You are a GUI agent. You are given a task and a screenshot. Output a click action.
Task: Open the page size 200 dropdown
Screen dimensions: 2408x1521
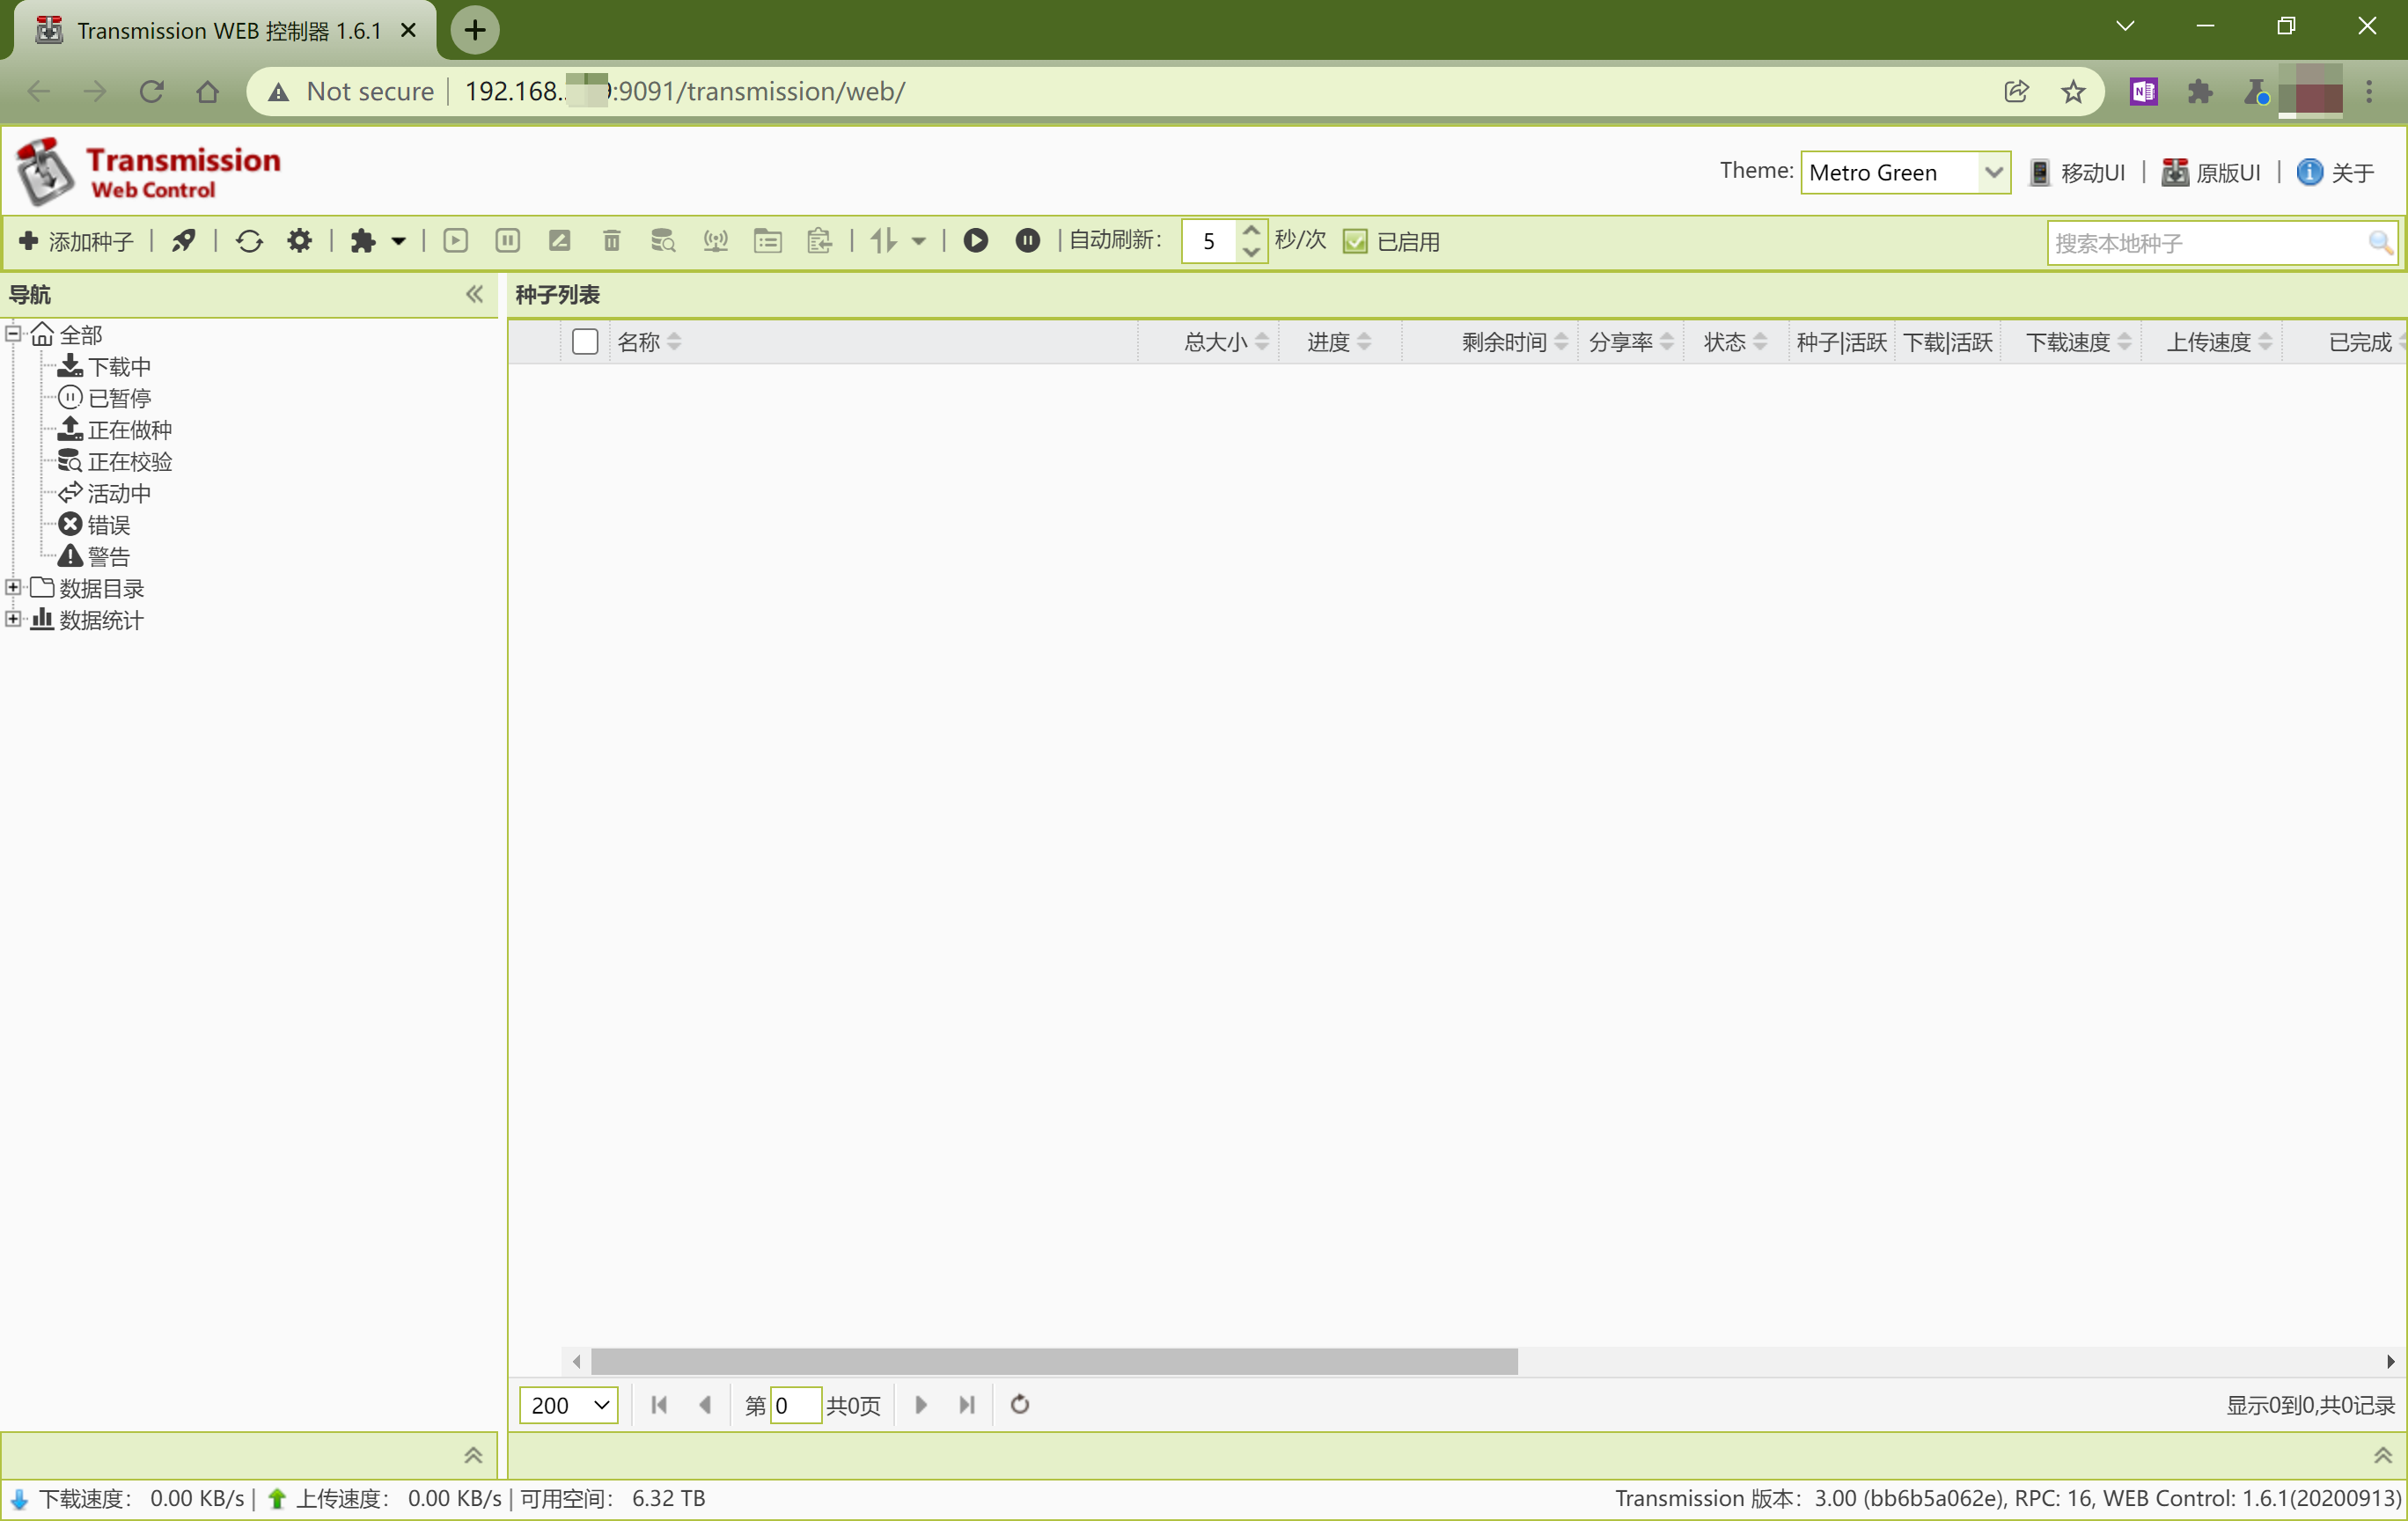(568, 1405)
